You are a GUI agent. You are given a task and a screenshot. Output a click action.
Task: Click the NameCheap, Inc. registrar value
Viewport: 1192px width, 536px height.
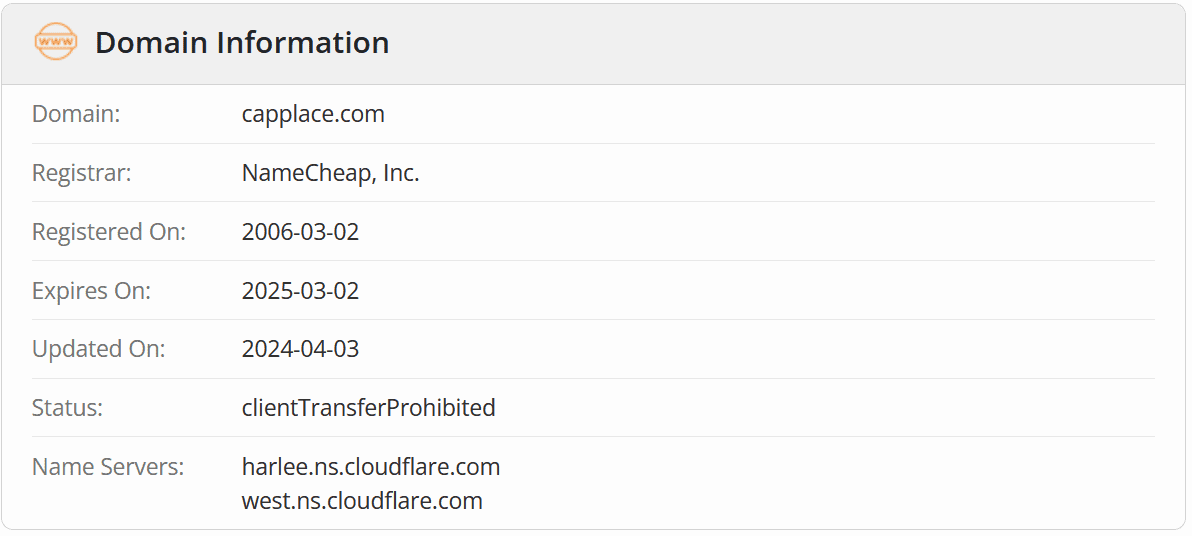click(x=330, y=173)
